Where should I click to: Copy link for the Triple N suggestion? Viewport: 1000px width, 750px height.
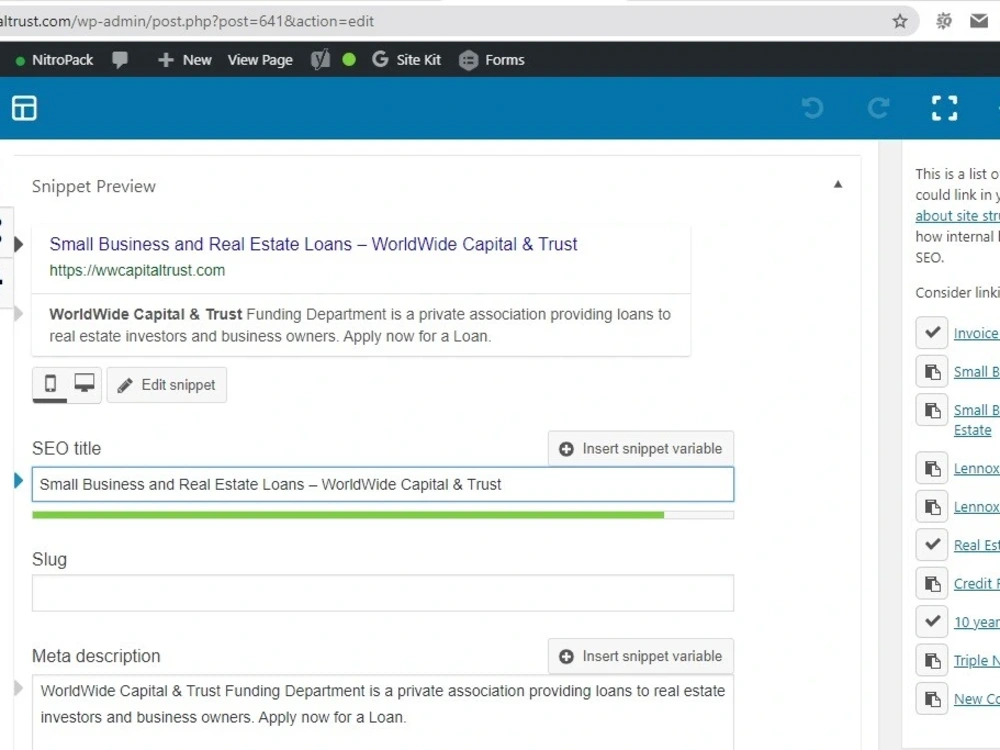pyautogui.click(x=932, y=660)
